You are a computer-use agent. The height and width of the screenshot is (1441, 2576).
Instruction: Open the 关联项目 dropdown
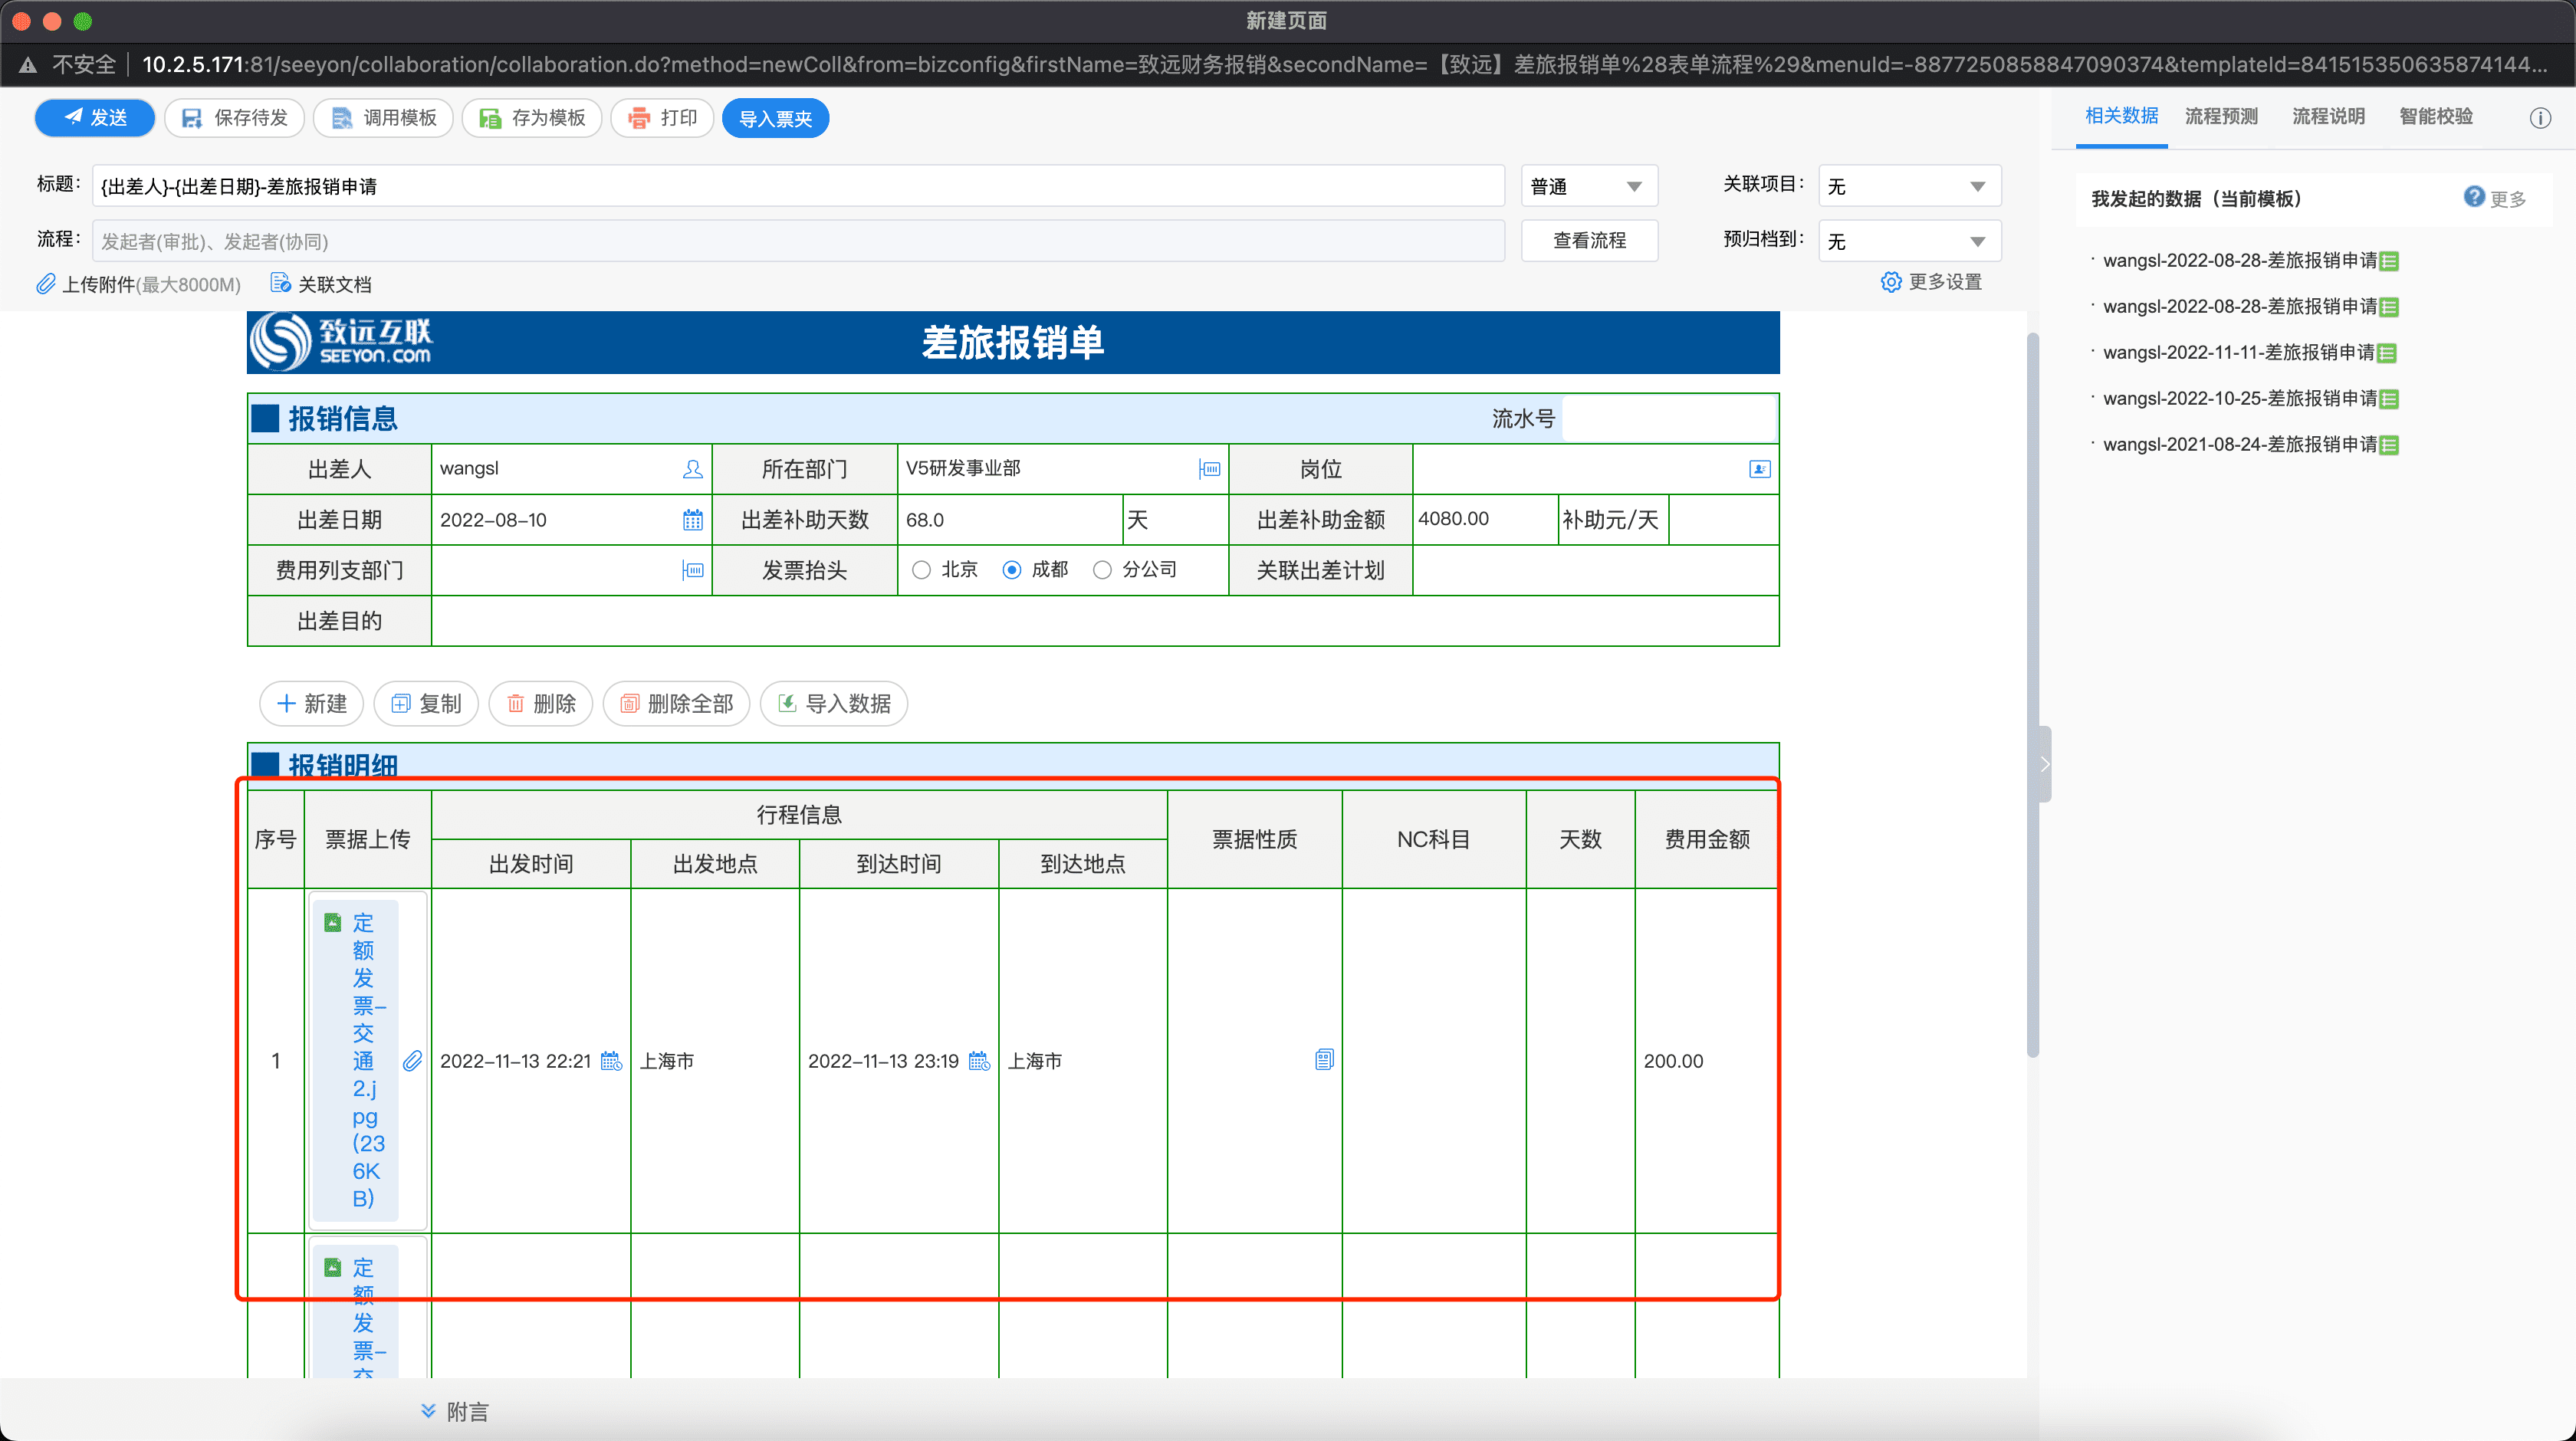click(1909, 186)
